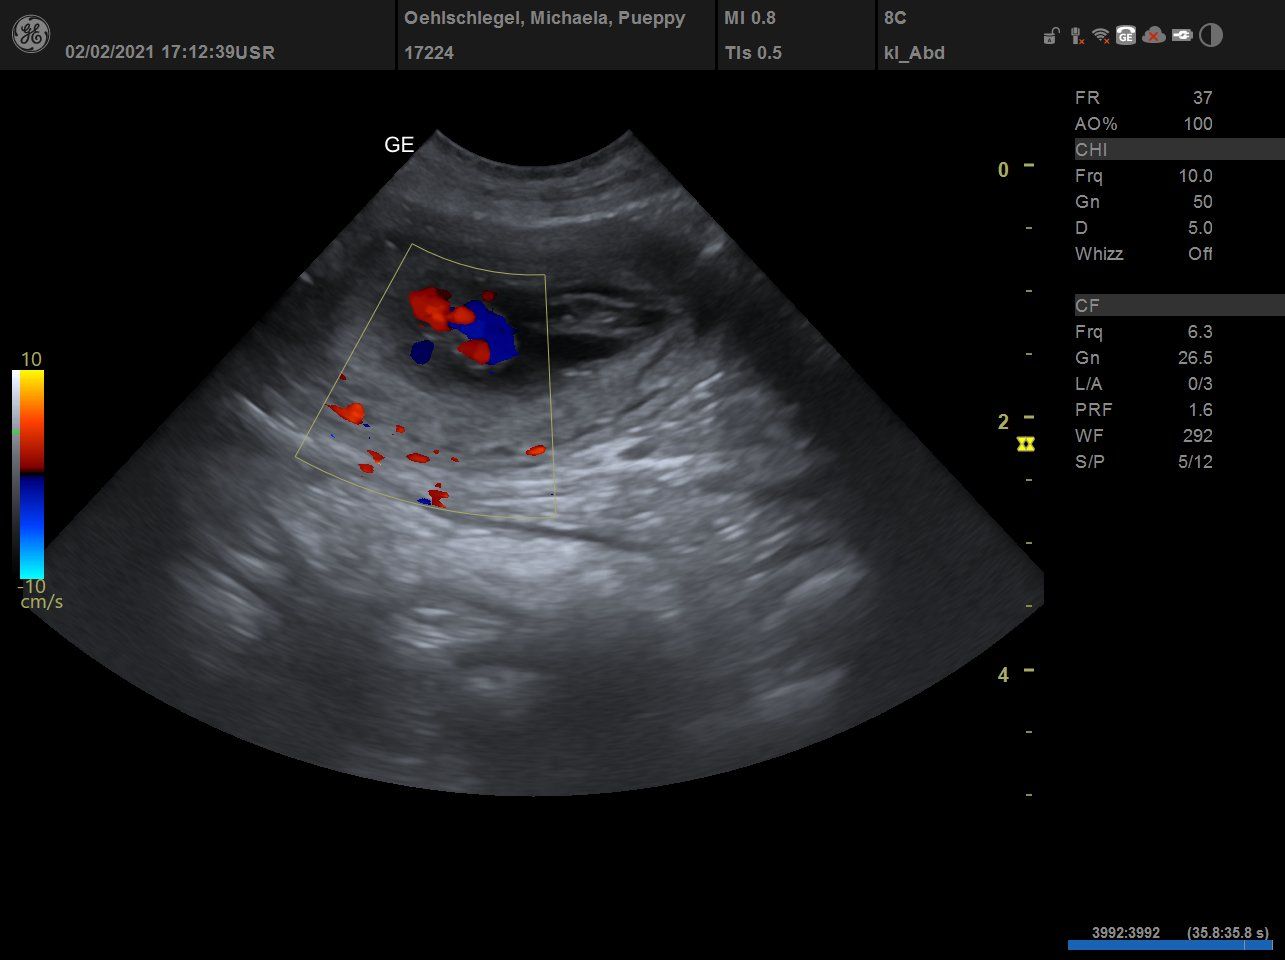The image size is (1285, 960).
Task: Click the Wi-Fi disconnected status icon
Action: [x=1101, y=36]
